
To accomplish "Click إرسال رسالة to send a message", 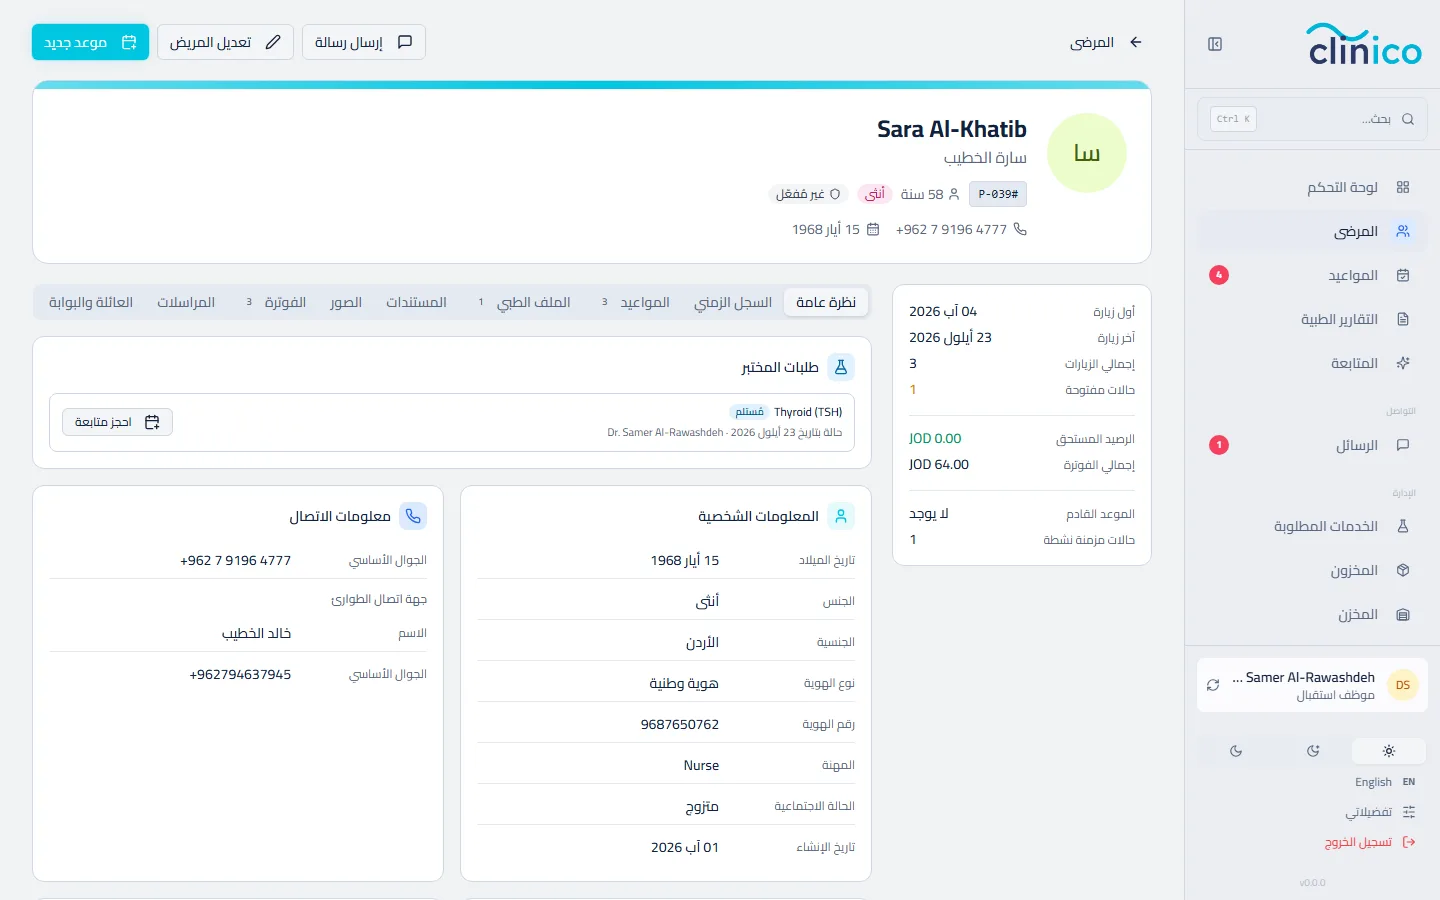I will (364, 42).
